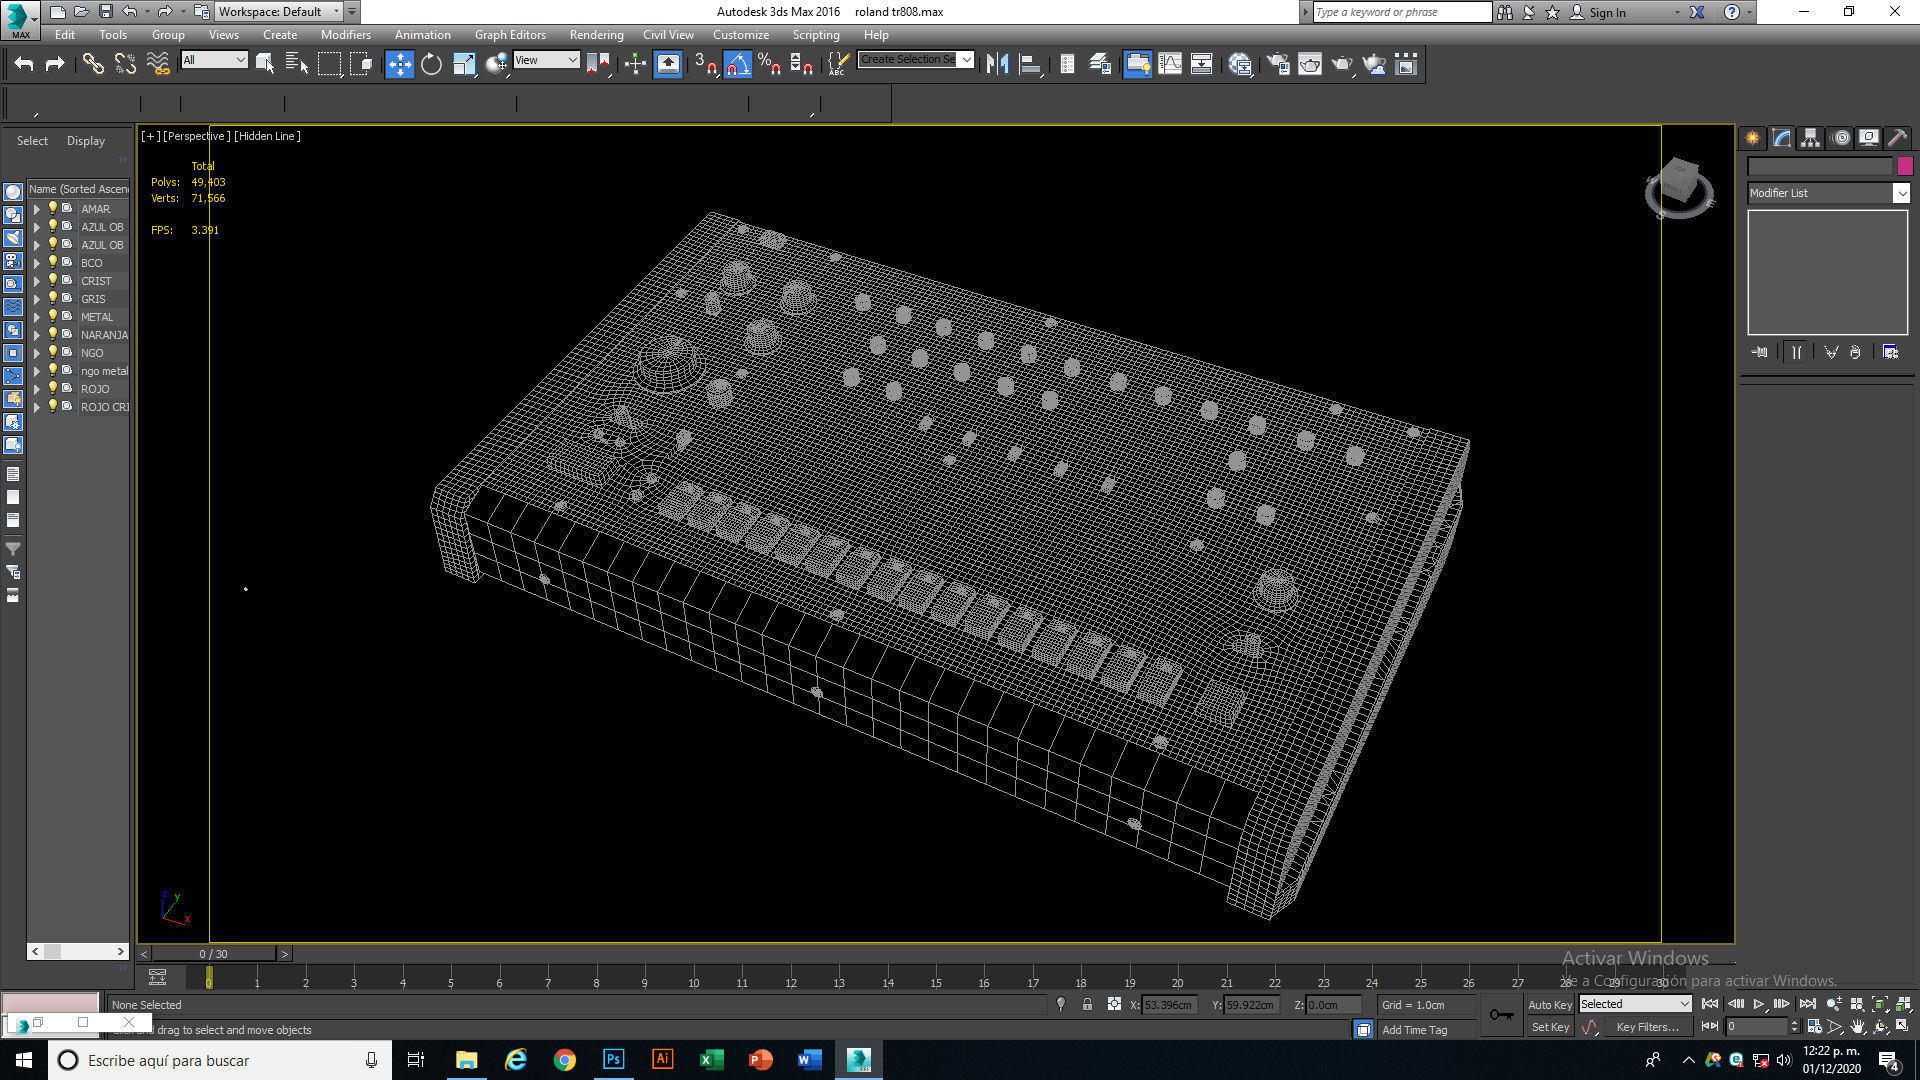The image size is (1920, 1080).
Task: Expand the CRIST layer tree node
Action: [x=37, y=281]
